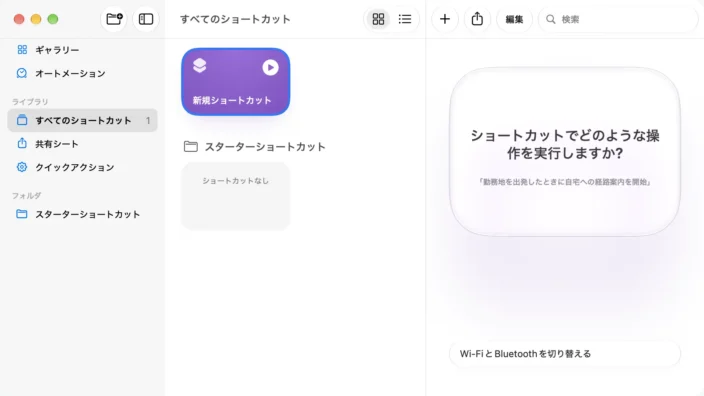Select すべてのショートカット in the sidebar
The image size is (704, 396).
click(83, 120)
